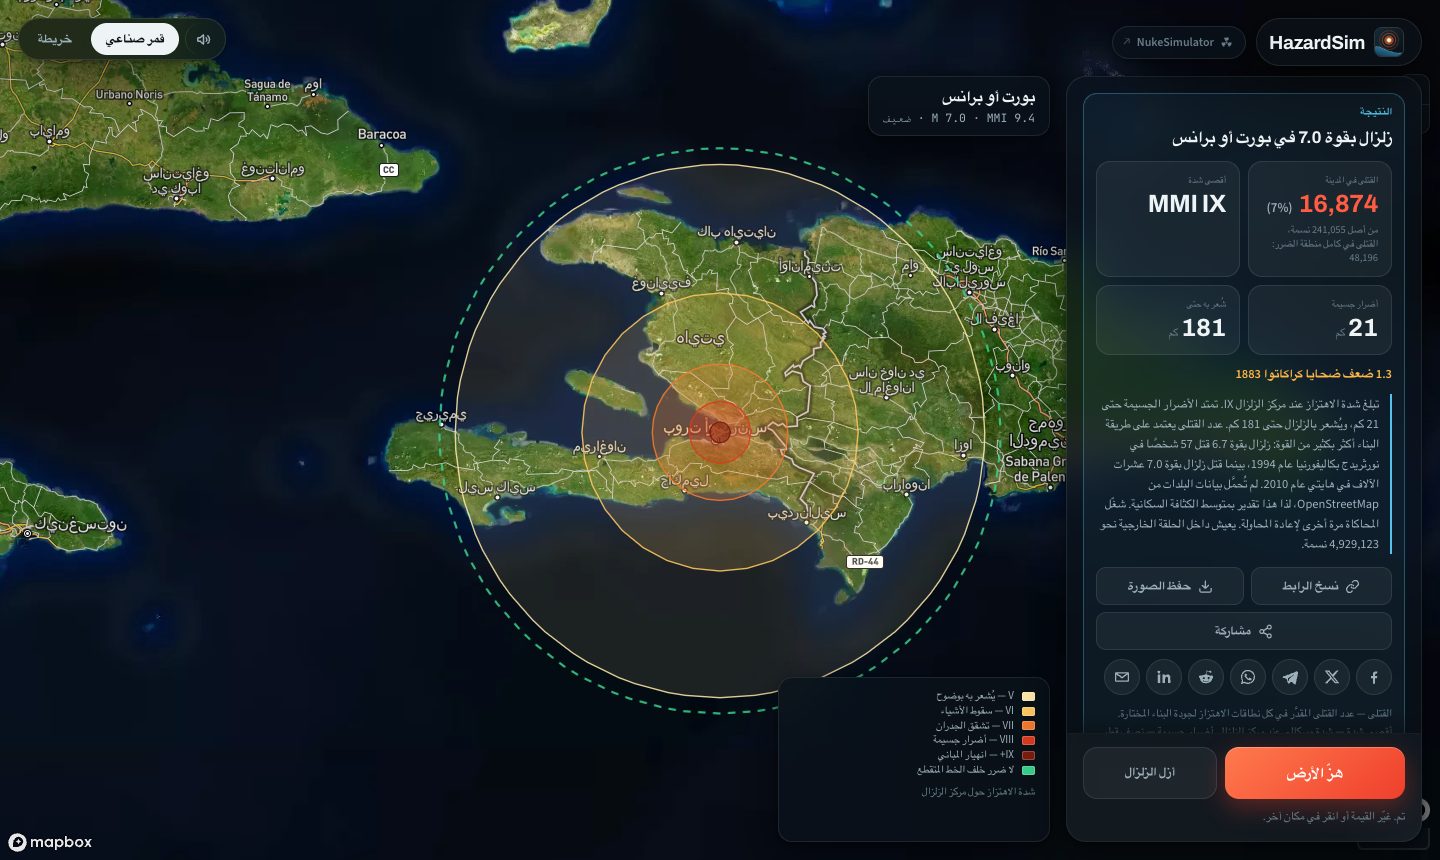
Task: Click the HazardSim logo icon
Action: (x=1388, y=42)
